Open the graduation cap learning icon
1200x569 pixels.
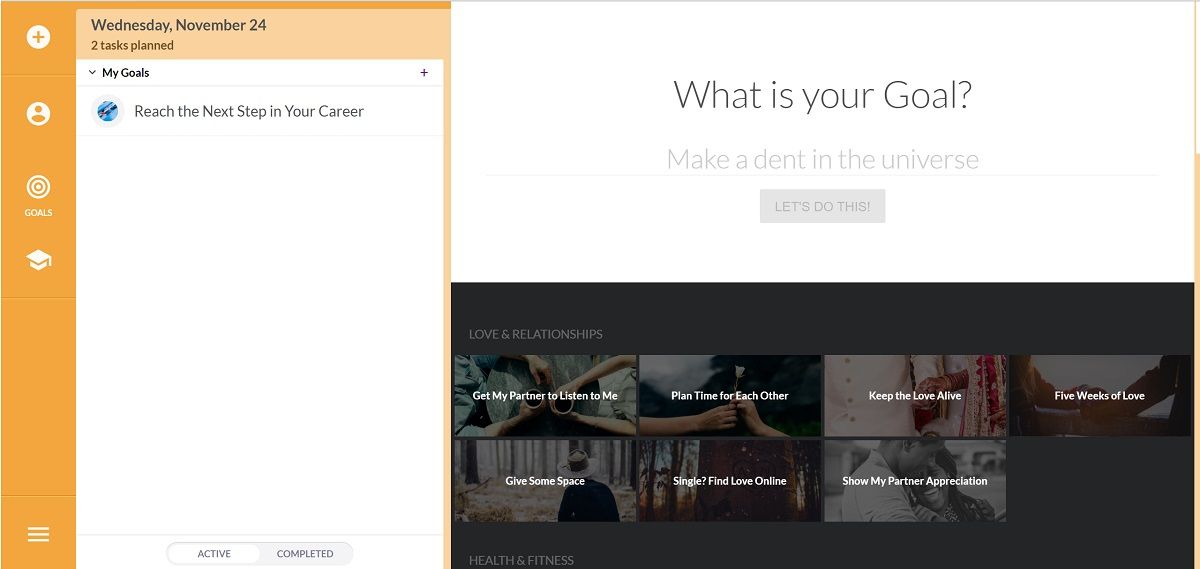point(38,261)
